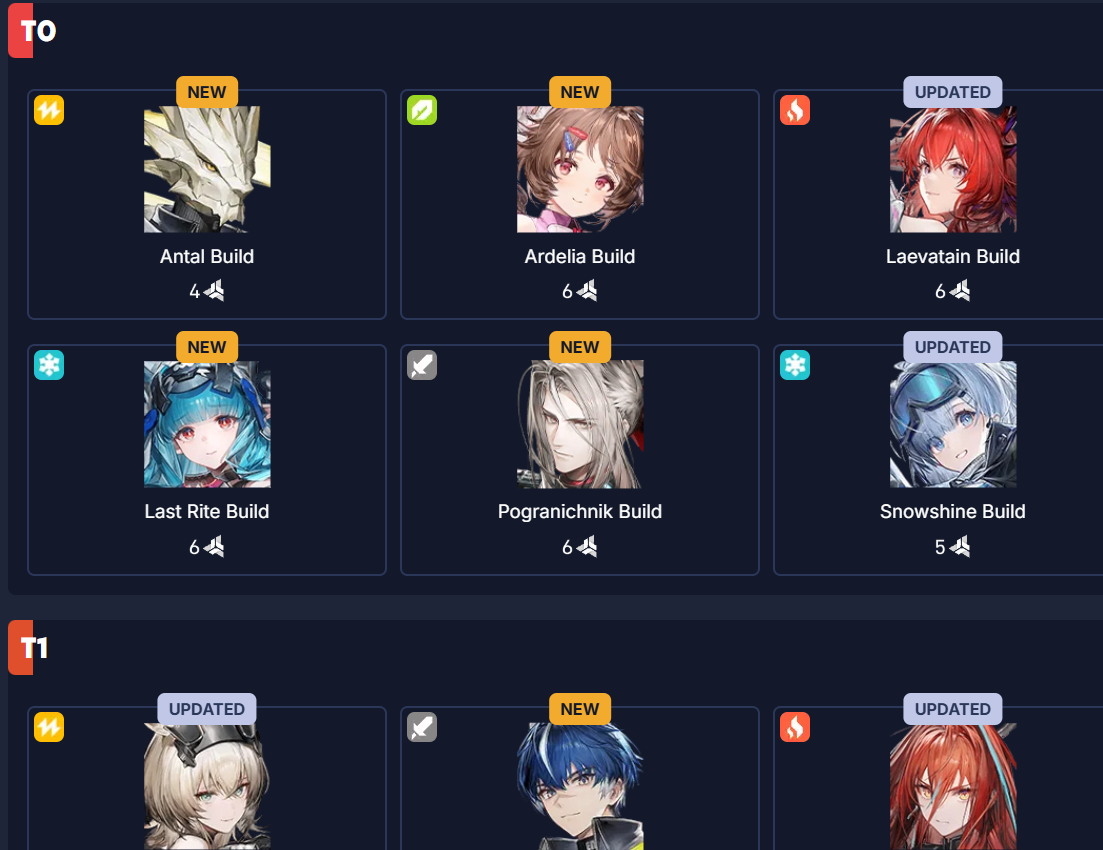Open the Laevatain Build page
This screenshot has width=1103, height=850.
point(952,256)
